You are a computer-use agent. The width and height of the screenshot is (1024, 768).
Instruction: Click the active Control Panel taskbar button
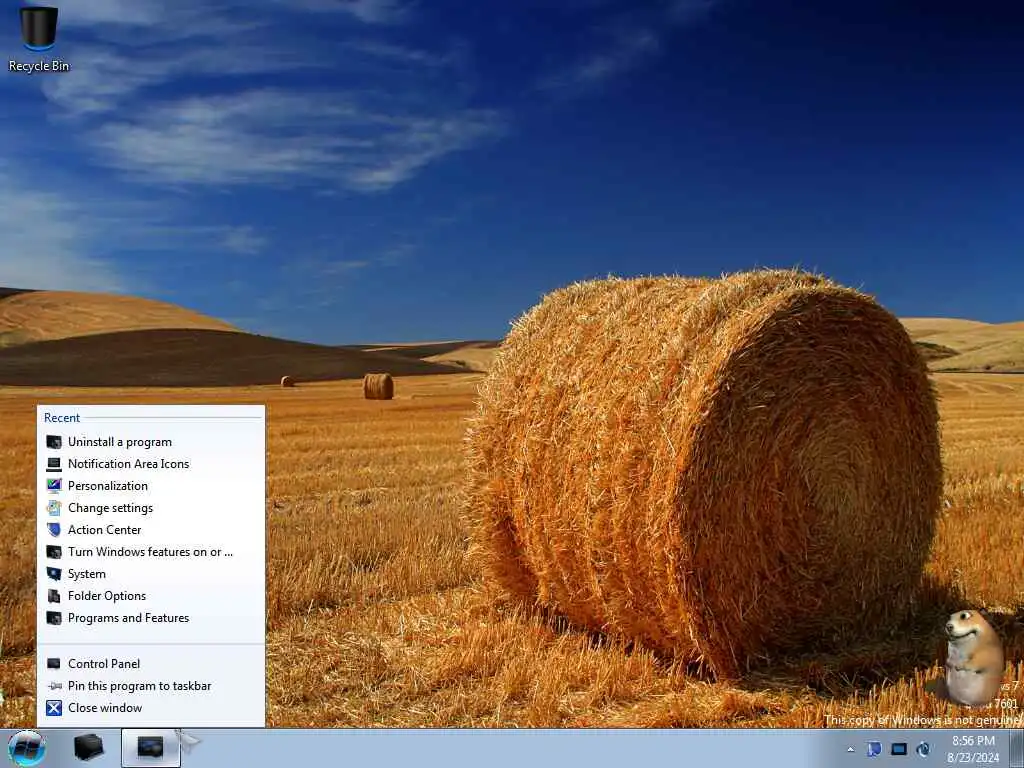(151, 748)
